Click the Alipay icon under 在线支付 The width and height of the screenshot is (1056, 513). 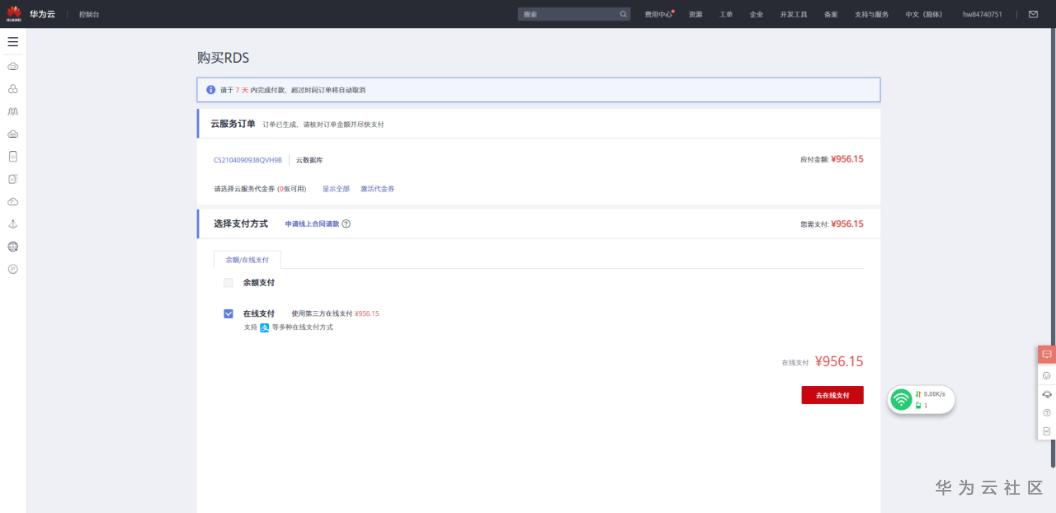click(x=265, y=327)
